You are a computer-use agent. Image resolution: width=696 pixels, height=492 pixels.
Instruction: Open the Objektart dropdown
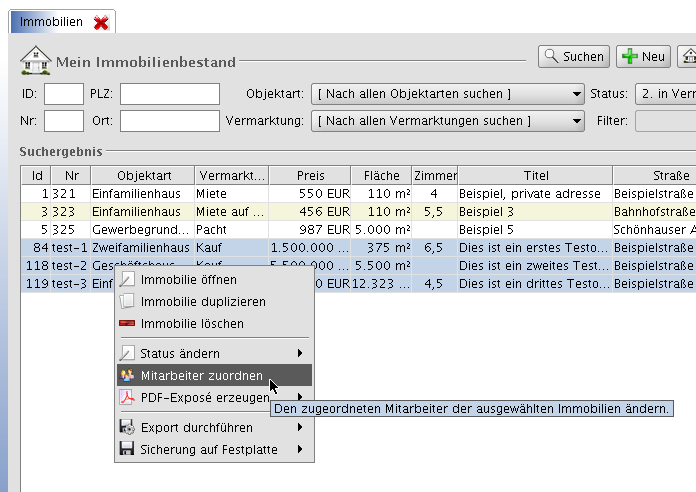(447, 94)
